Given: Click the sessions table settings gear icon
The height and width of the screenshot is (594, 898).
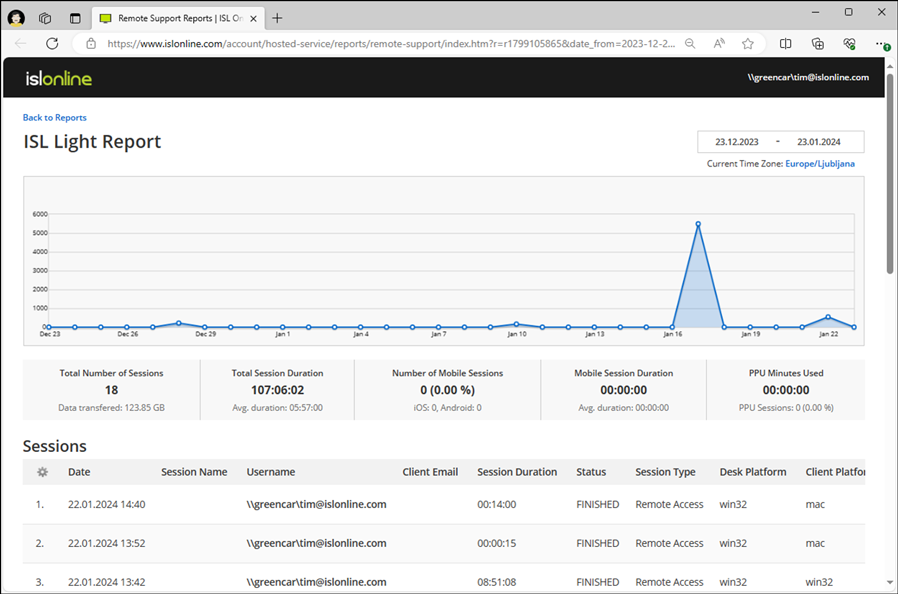Looking at the screenshot, I should pyautogui.click(x=42, y=472).
